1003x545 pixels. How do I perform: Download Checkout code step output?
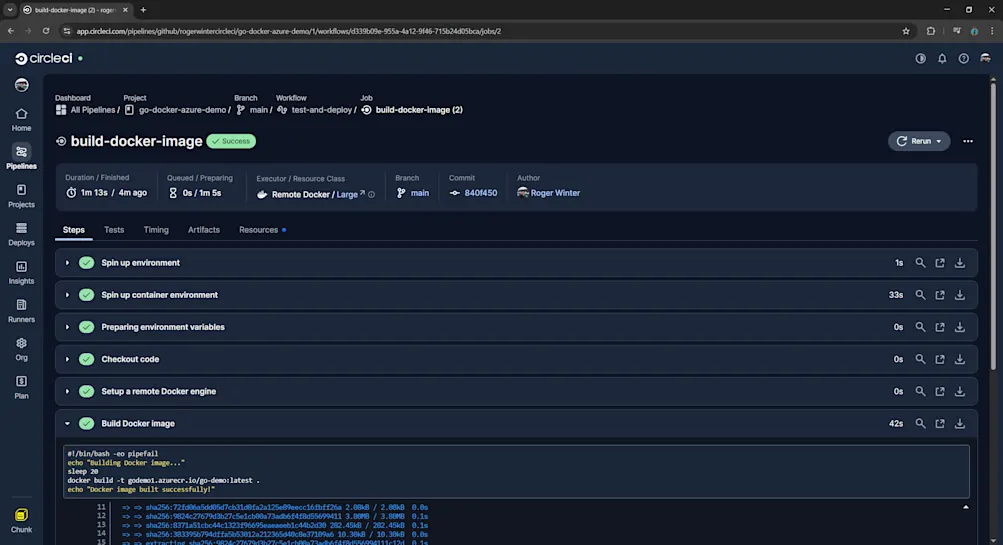coord(960,359)
